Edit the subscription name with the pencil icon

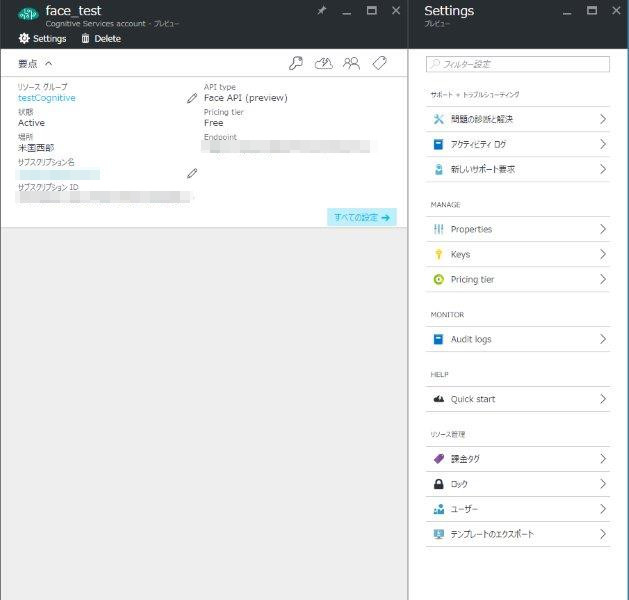click(x=192, y=173)
